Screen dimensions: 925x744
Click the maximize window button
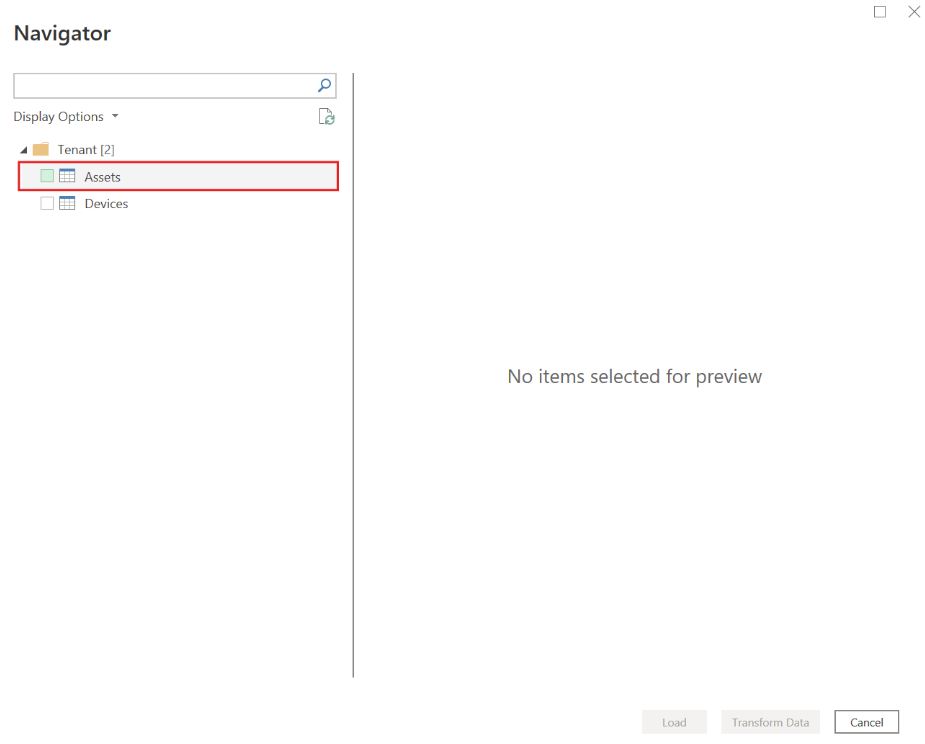(879, 11)
